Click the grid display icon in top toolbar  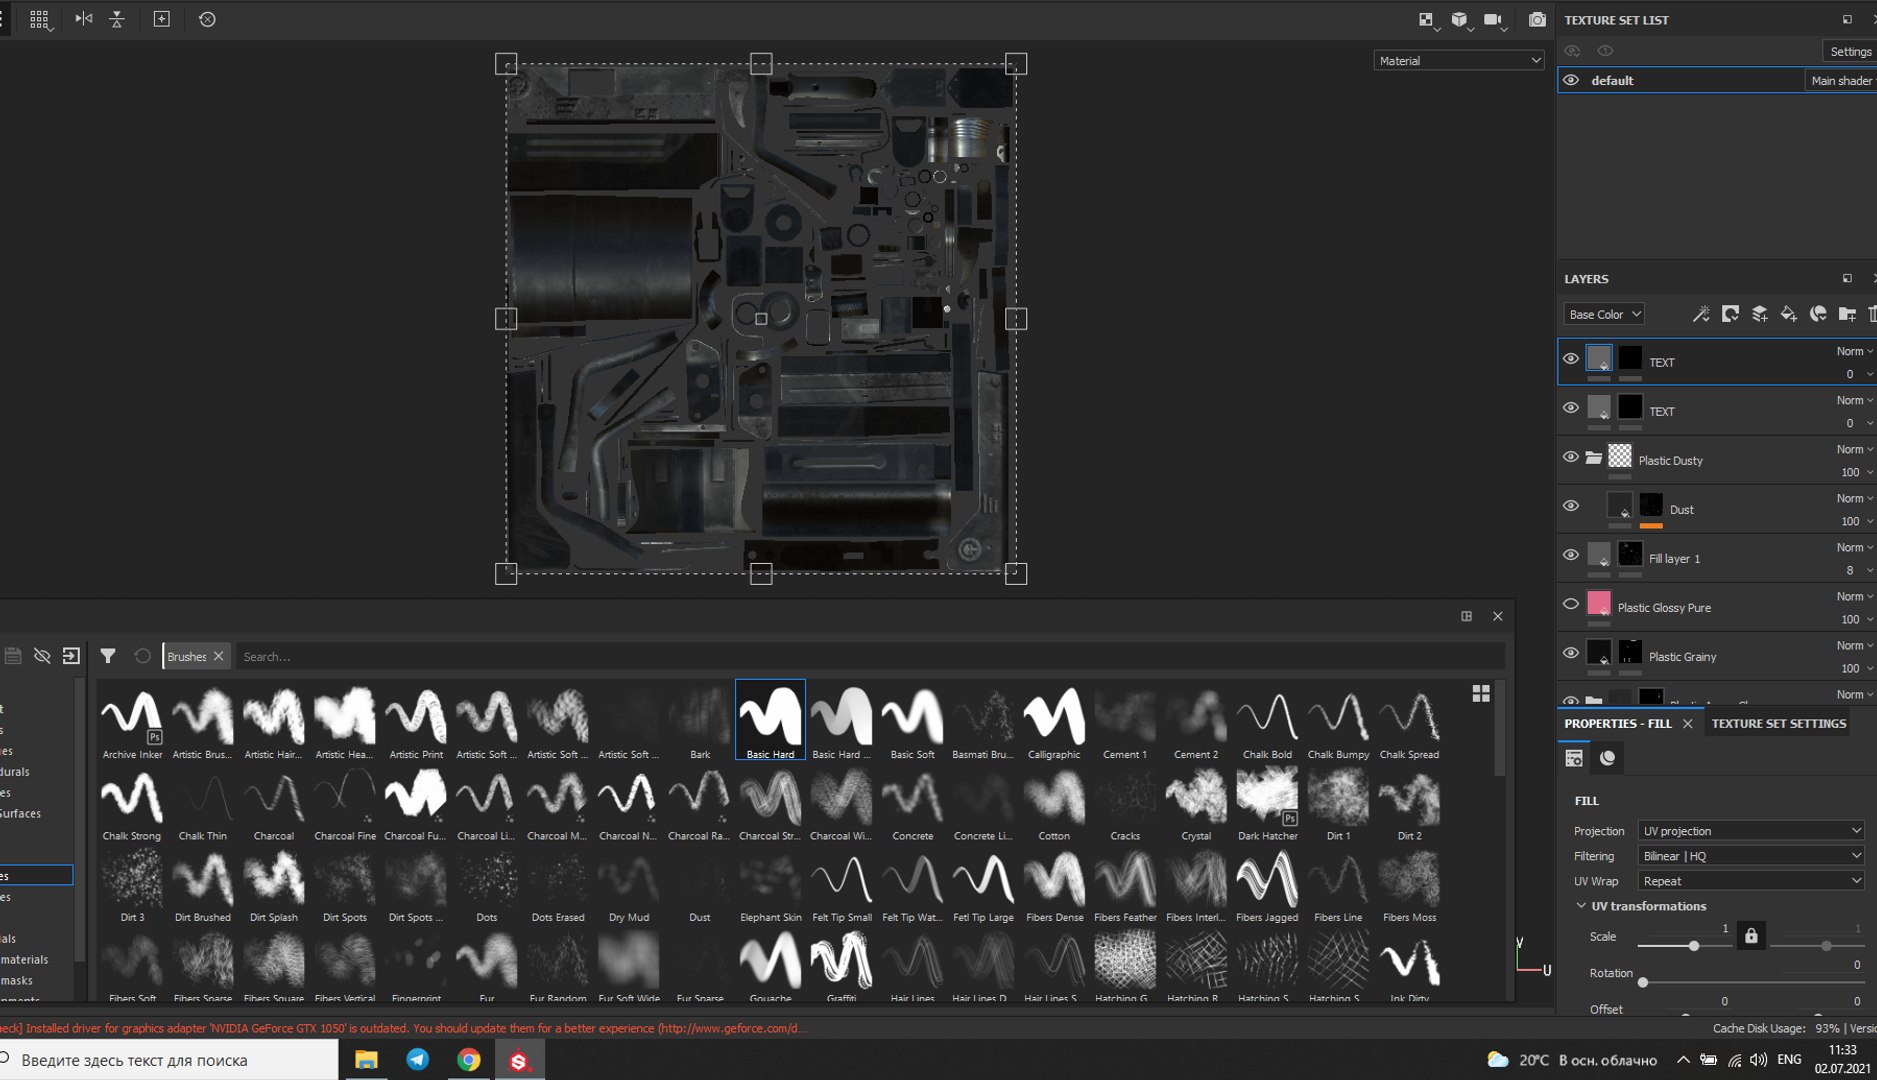39,19
